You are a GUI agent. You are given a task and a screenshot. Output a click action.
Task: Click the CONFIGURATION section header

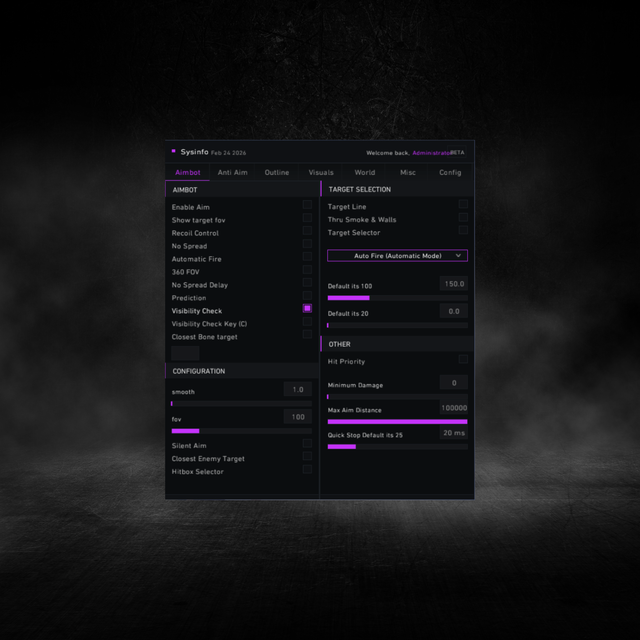[242, 371]
